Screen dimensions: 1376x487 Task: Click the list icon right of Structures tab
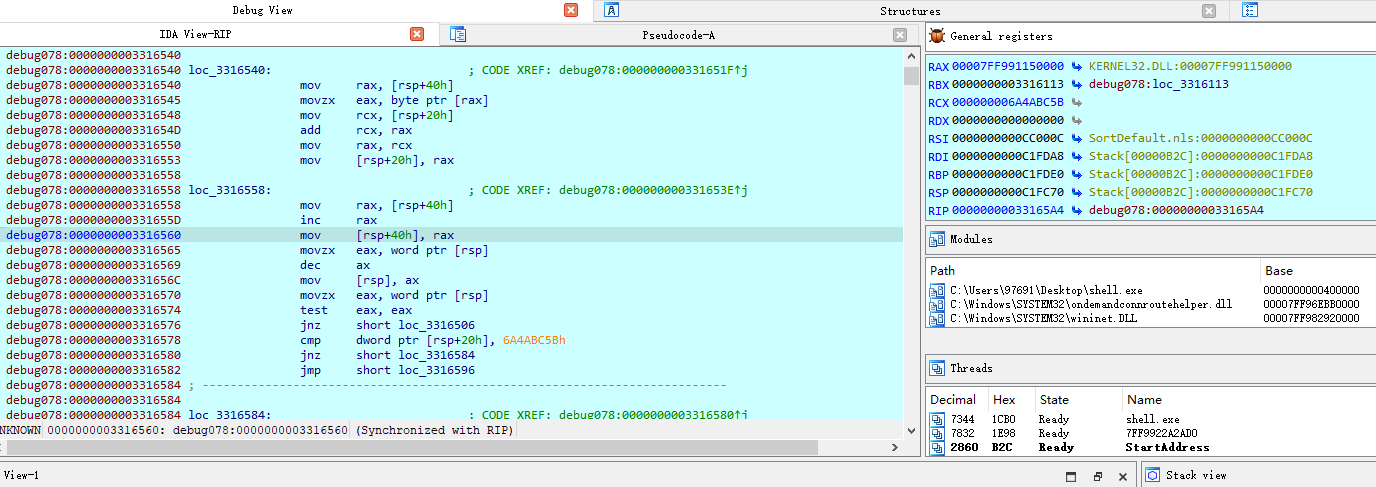[x=1250, y=10]
